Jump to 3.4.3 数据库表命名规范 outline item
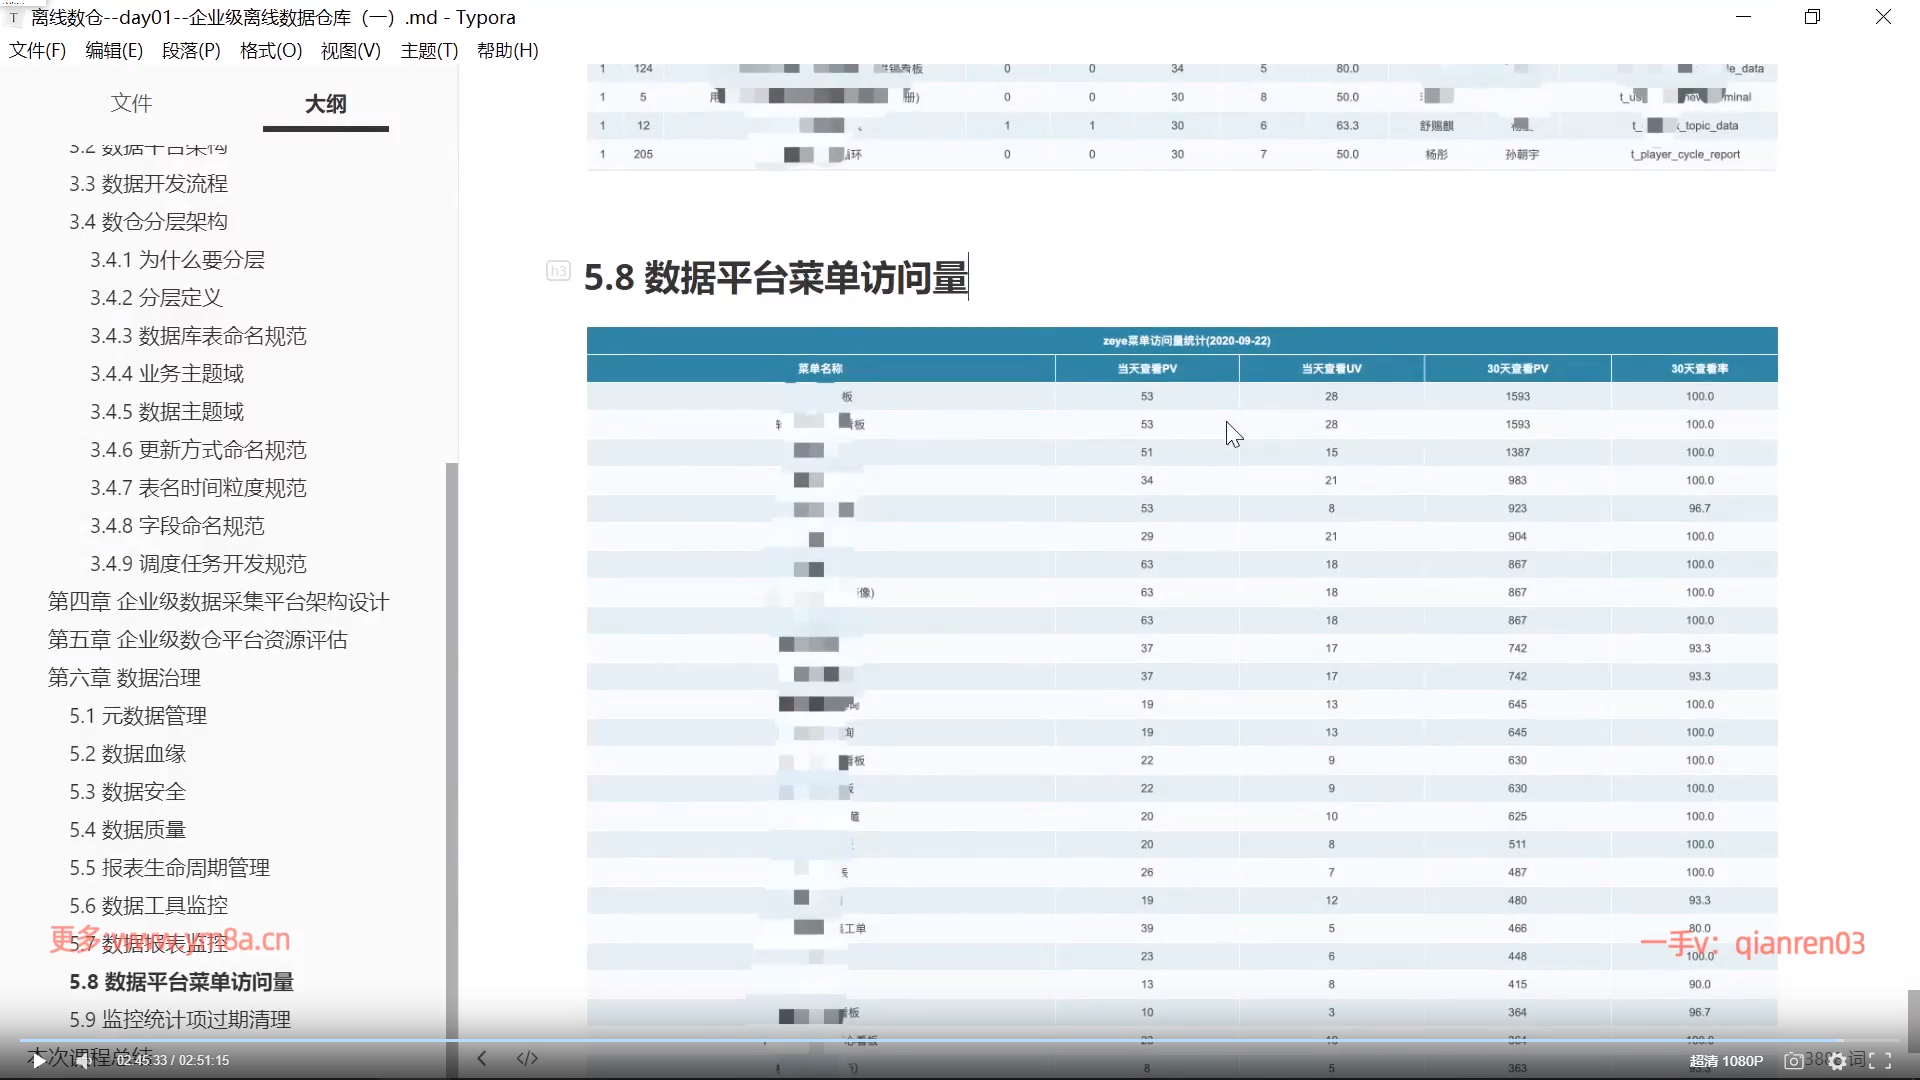 point(198,336)
